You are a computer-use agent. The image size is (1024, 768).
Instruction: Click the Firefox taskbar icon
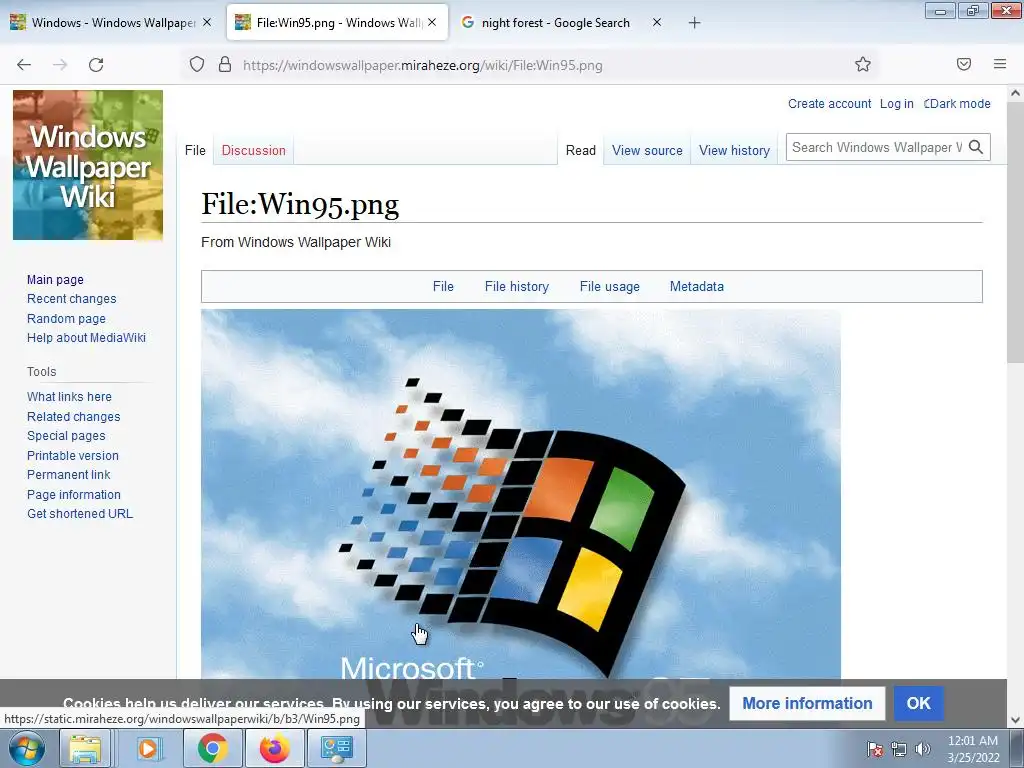(x=274, y=748)
